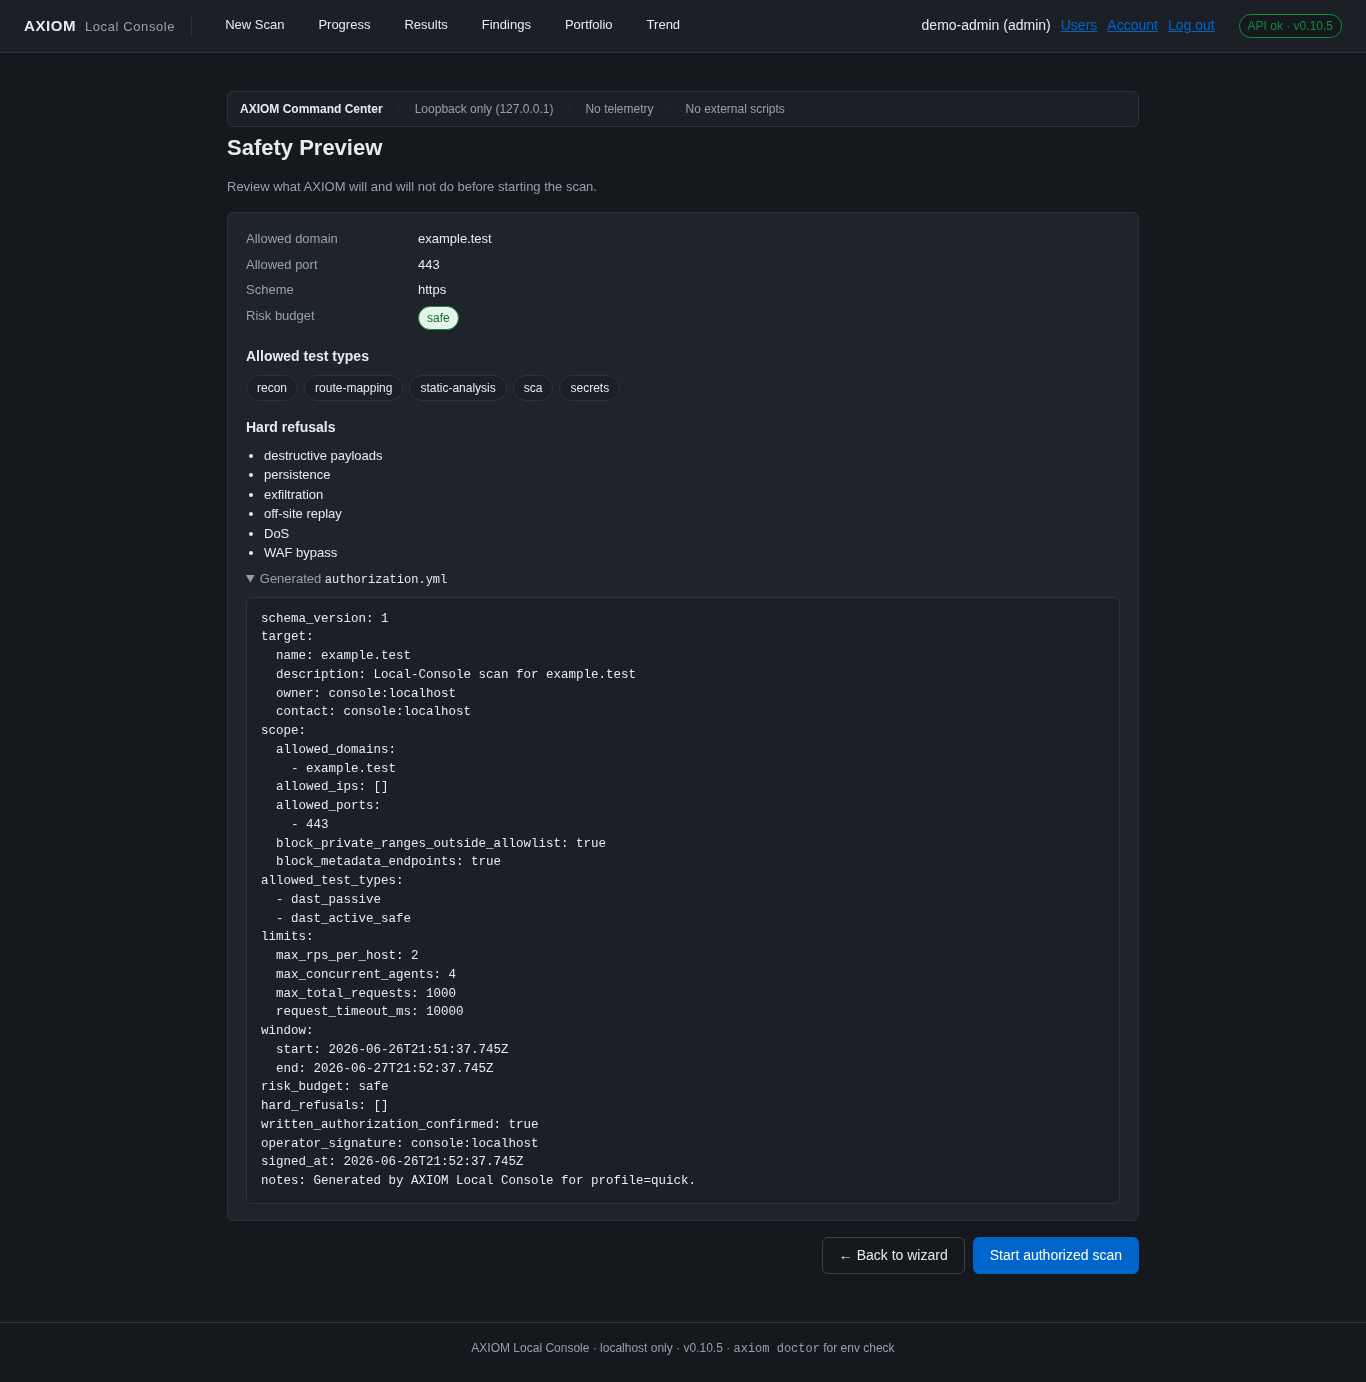Screen dimensions: 1366x1382
Task: Open the Results nav item
Action: click(x=426, y=25)
